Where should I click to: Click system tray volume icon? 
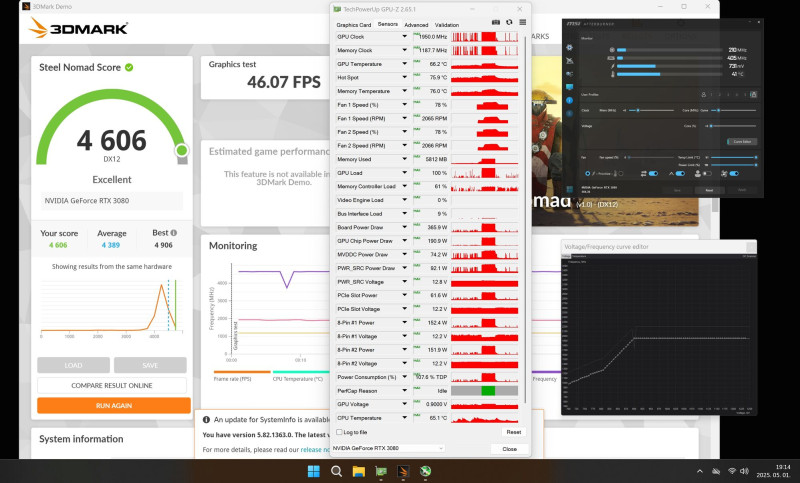point(744,471)
